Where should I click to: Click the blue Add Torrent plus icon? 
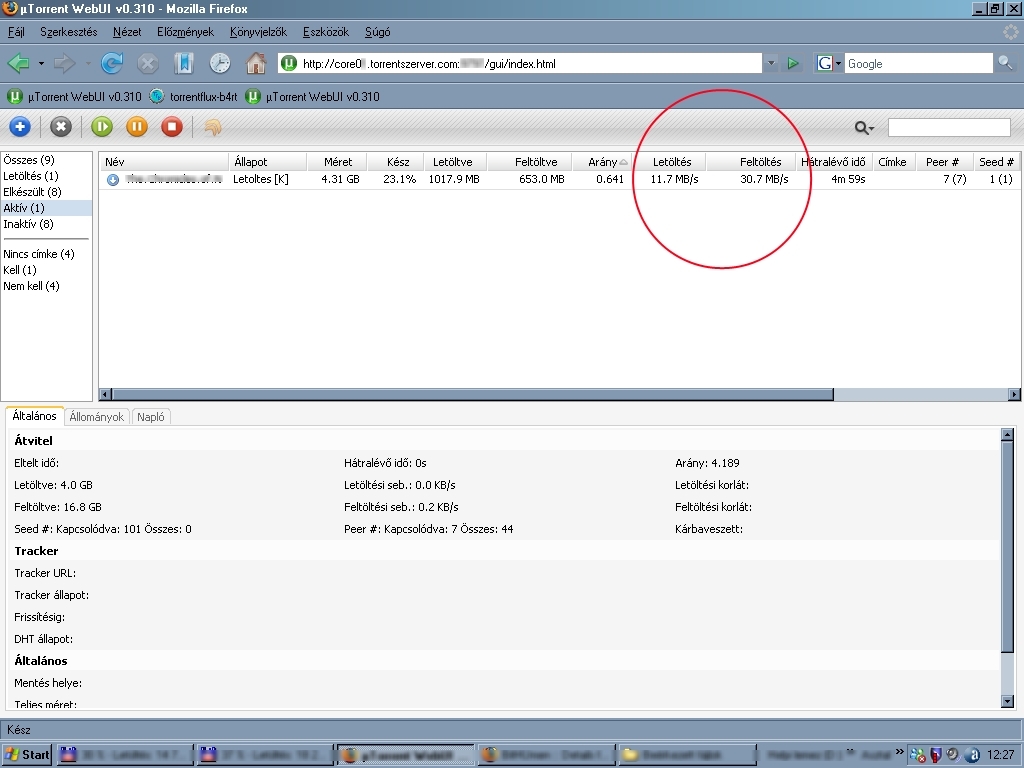click(x=19, y=127)
